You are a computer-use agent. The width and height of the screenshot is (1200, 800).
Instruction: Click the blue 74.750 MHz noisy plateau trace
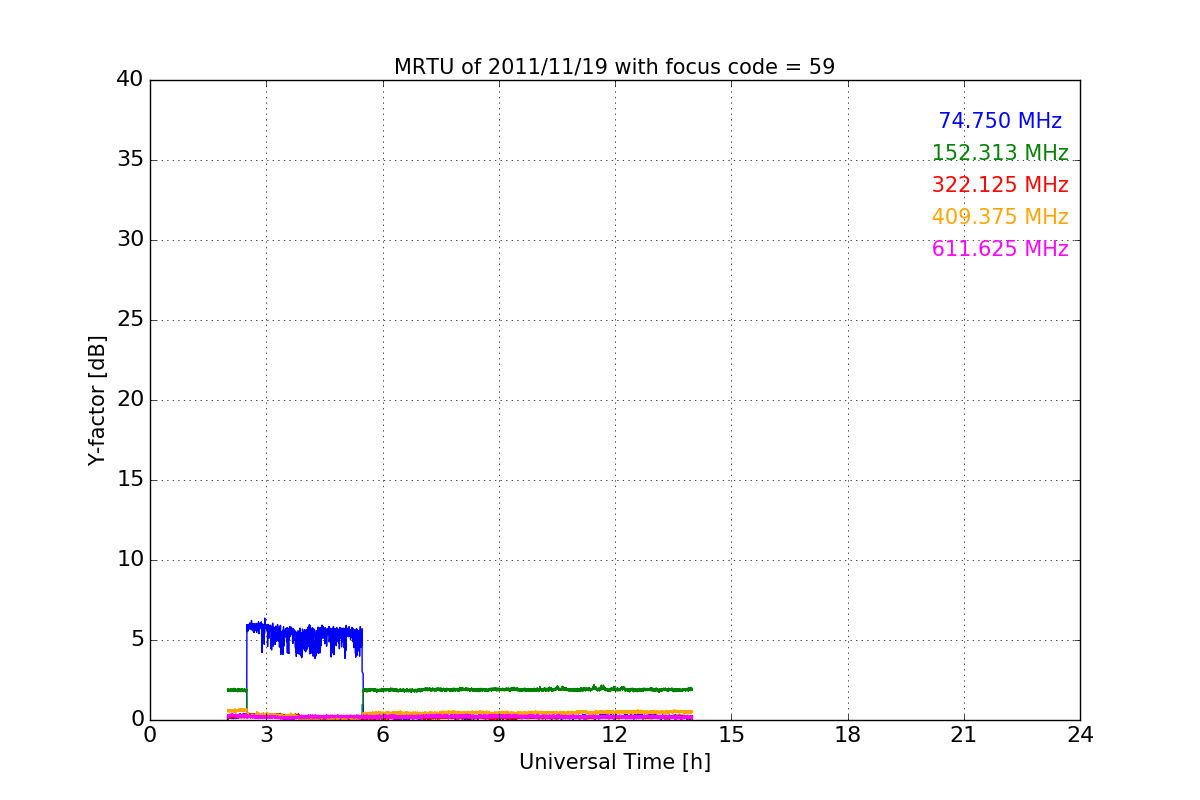click(305, 637)
